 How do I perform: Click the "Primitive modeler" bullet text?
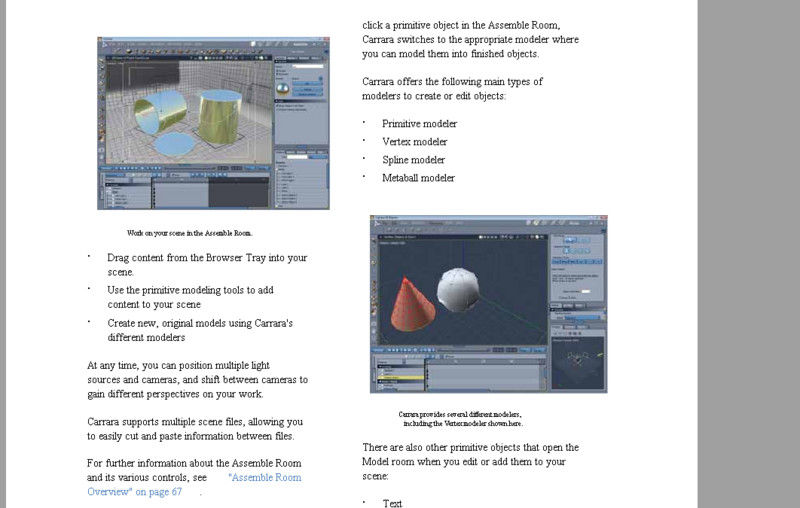[x=419, y=124]
